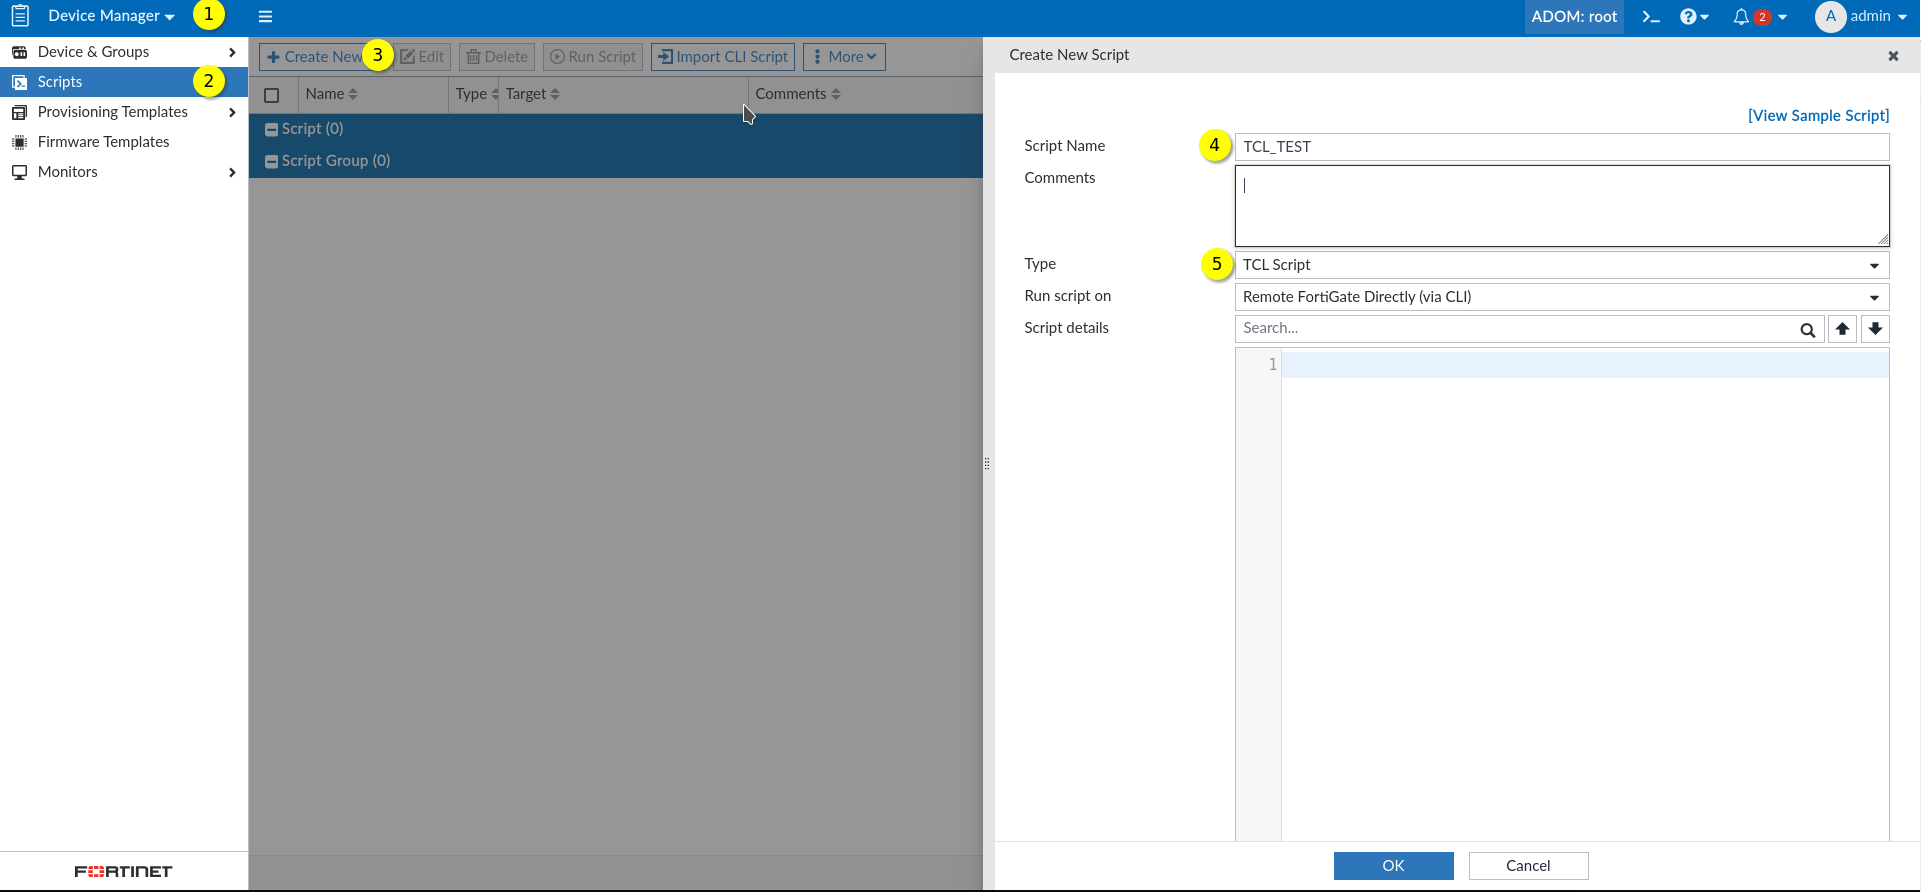
Task: Expand the Monitors submenu arrow
Action: tap(232, 172)
